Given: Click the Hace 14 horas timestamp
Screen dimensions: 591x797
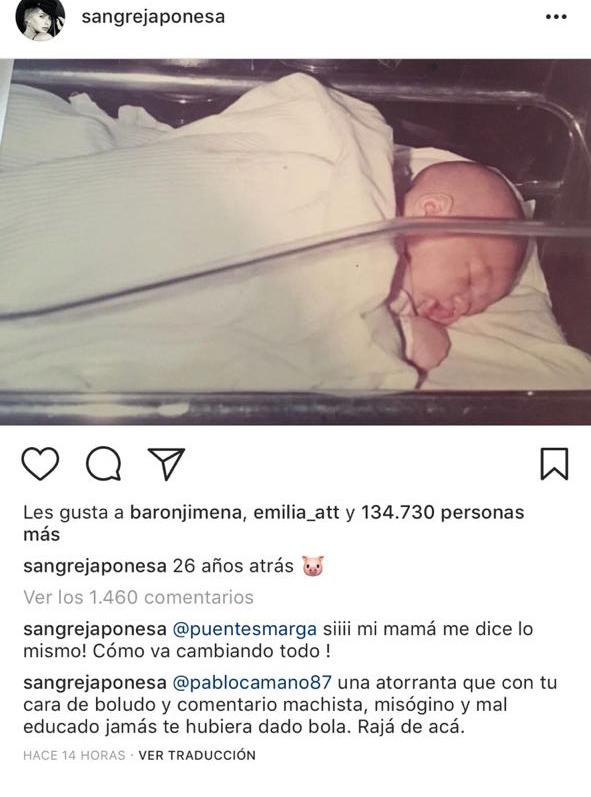Looking at the screenshot, I should (x=74, y=755).
